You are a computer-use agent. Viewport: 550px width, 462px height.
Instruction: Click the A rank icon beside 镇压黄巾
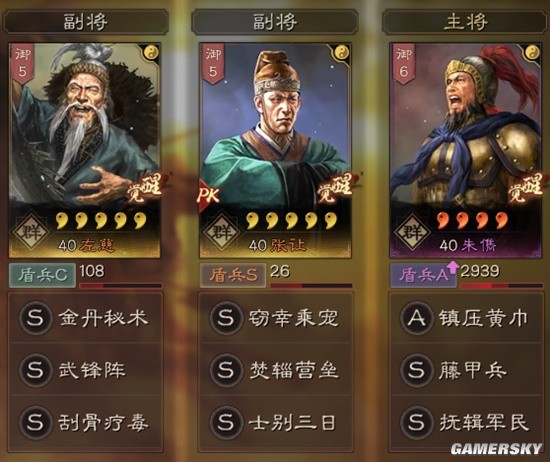tap(416, 317)
